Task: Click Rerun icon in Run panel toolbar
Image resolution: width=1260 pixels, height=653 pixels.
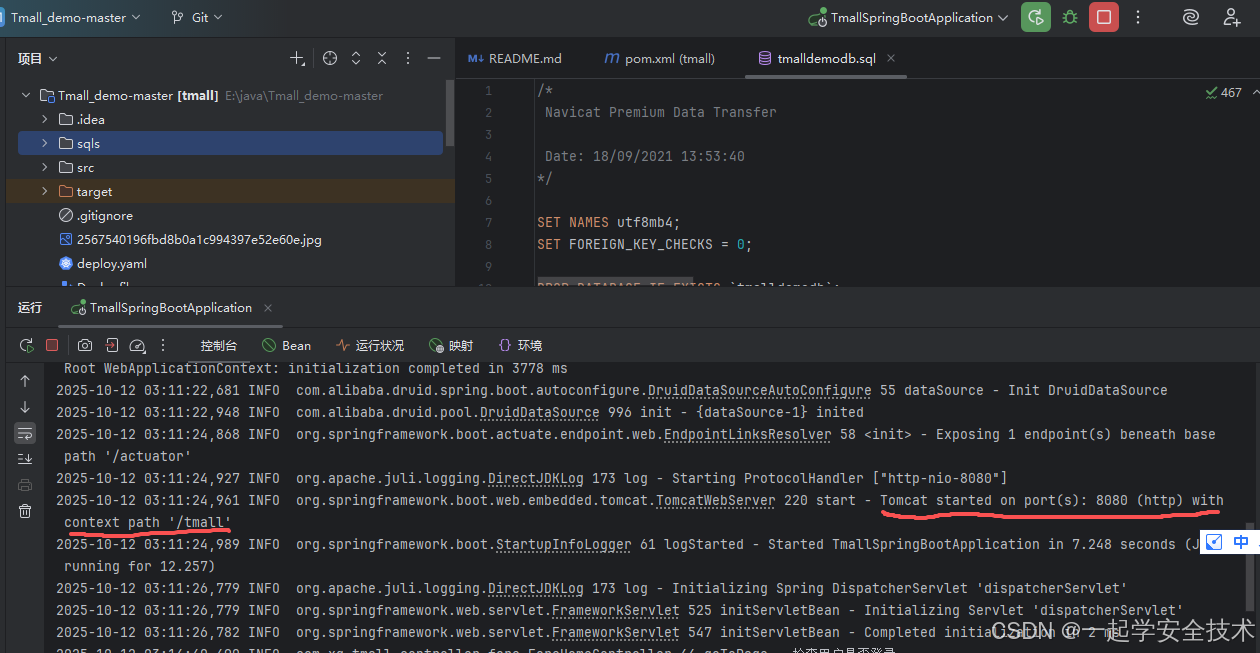Action: tap(27, 346)
